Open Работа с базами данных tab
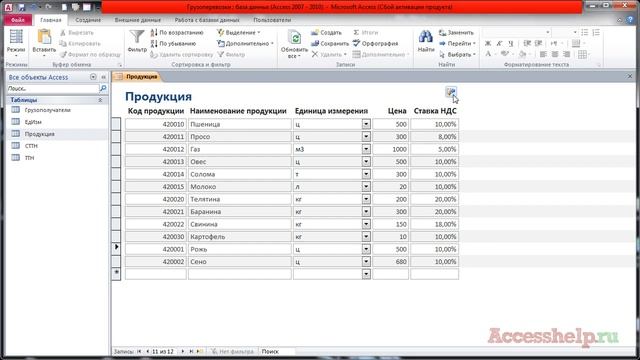640x360 pixels. pyautogui.click(x=207, y=20)
